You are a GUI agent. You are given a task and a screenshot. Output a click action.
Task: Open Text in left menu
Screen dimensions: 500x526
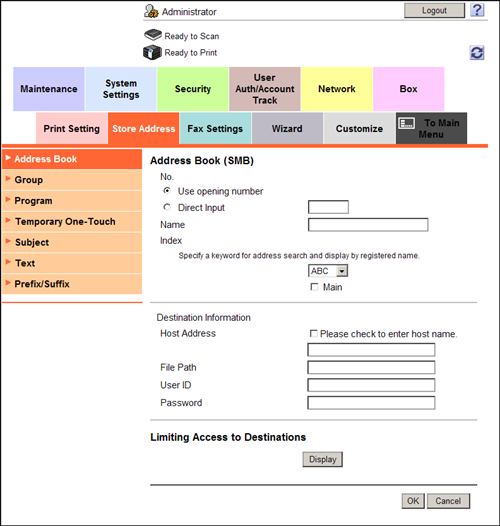[72, 263]
